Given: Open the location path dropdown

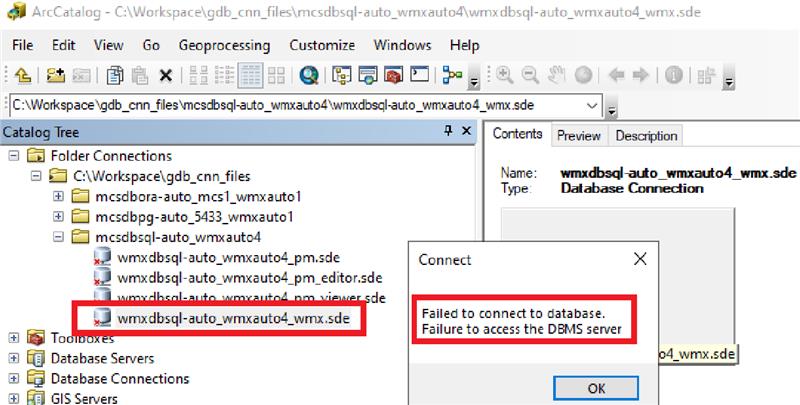Looking at the screenshot, I should coord(591,106).
